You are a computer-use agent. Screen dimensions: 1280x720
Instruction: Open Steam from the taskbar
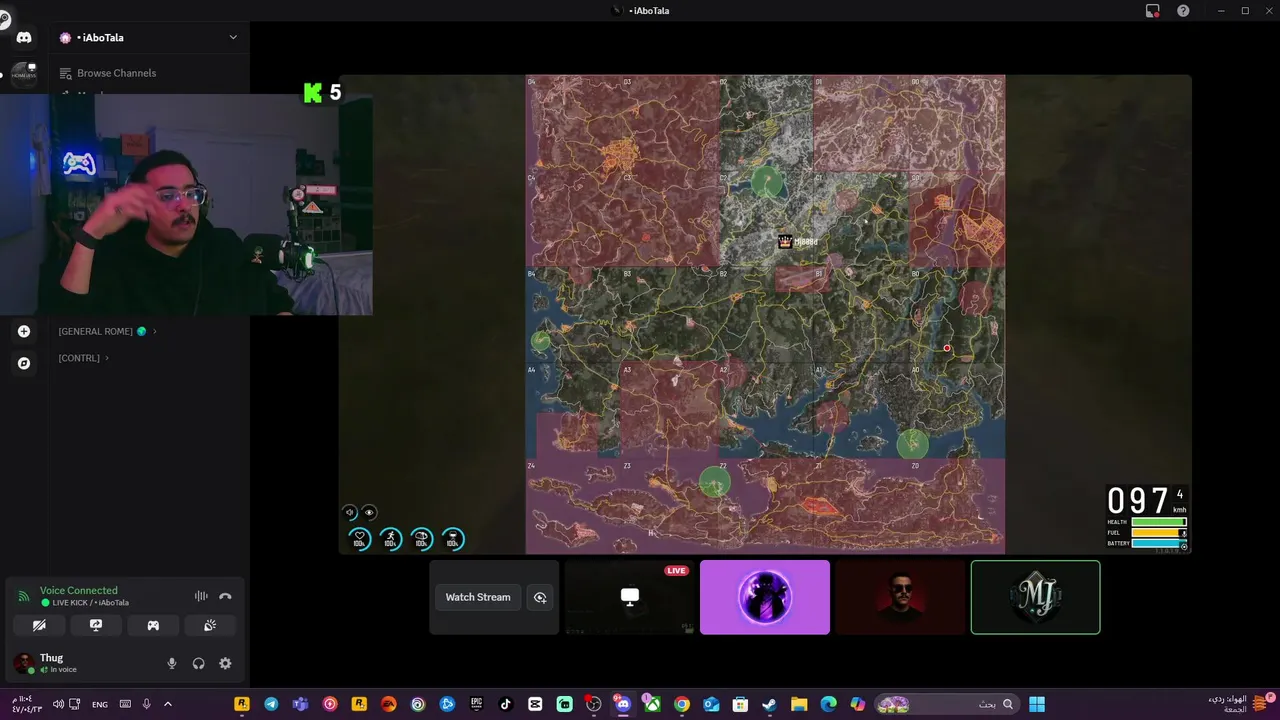coord(769,704)
